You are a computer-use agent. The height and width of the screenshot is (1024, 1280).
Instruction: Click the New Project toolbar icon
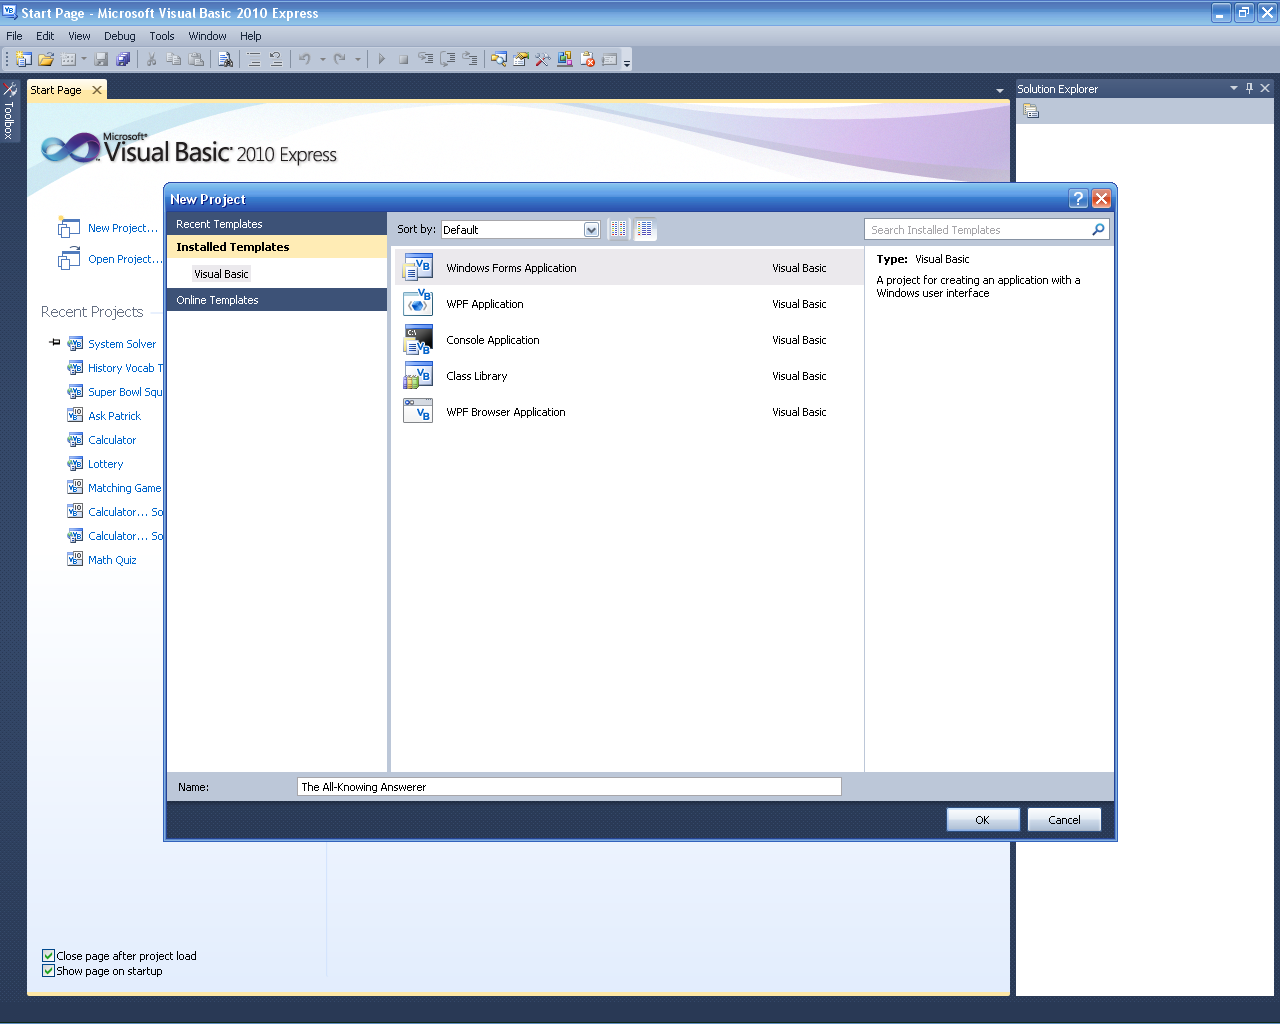(x=23, y=59)
